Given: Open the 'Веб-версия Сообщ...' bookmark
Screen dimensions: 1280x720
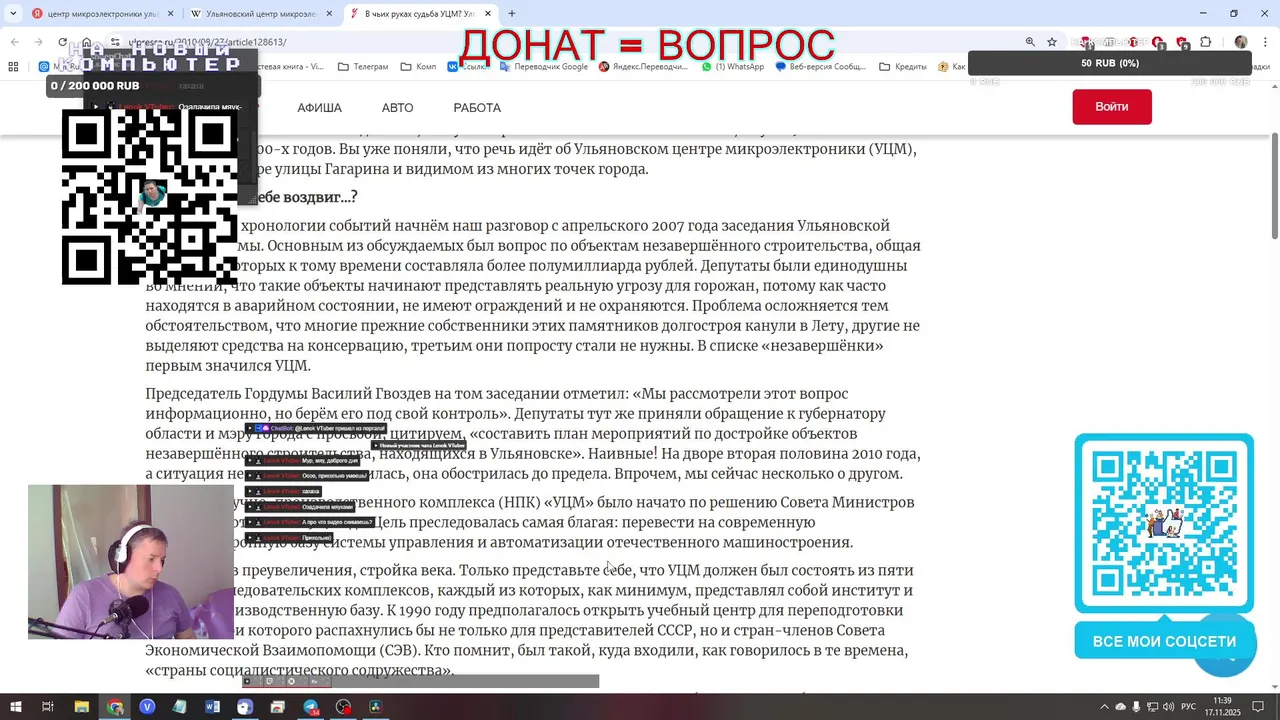Looking at the screenshot, I should click(x=821, y=67).
